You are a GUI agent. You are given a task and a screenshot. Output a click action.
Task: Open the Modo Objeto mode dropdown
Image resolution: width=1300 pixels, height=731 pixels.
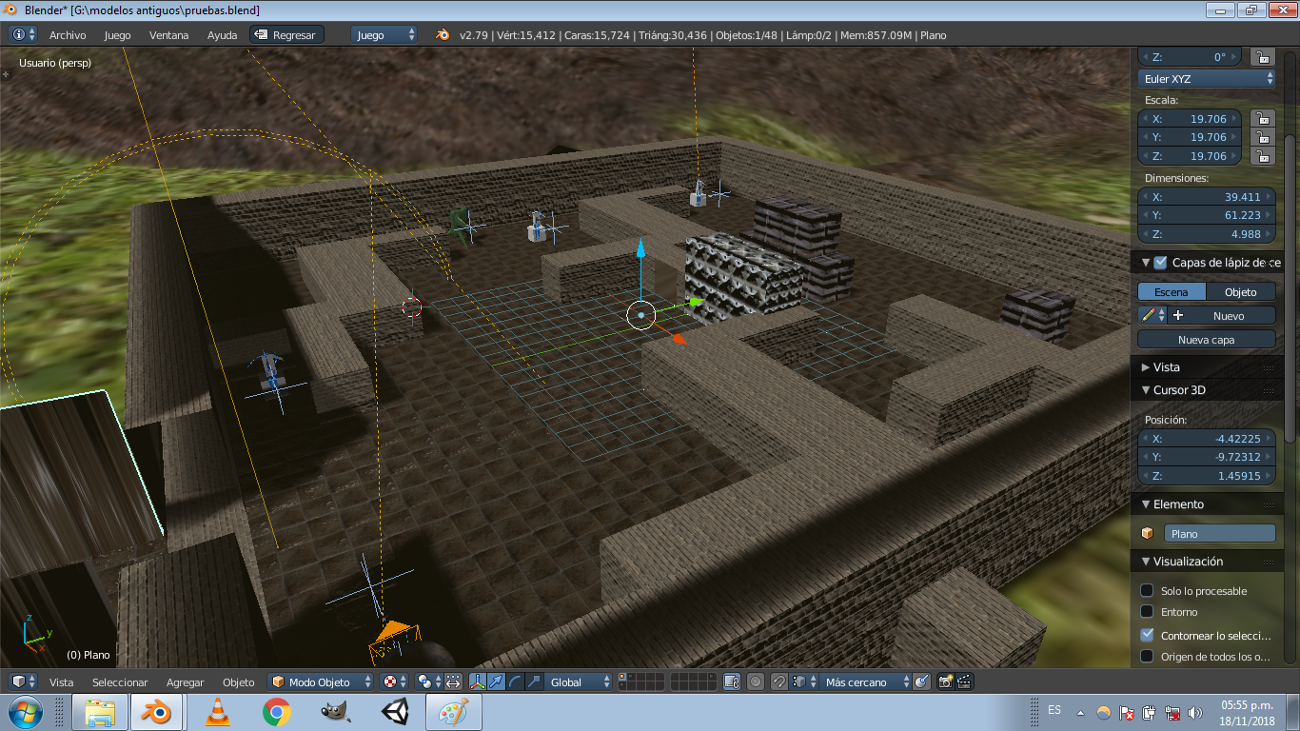tap(318, 682)
